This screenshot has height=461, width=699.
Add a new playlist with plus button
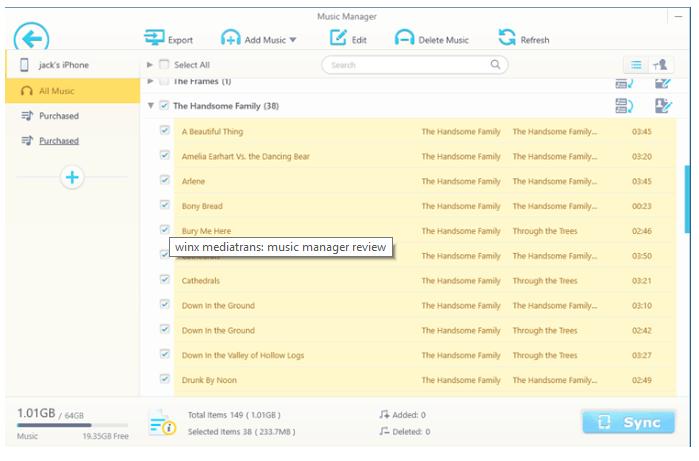point(72,177)
